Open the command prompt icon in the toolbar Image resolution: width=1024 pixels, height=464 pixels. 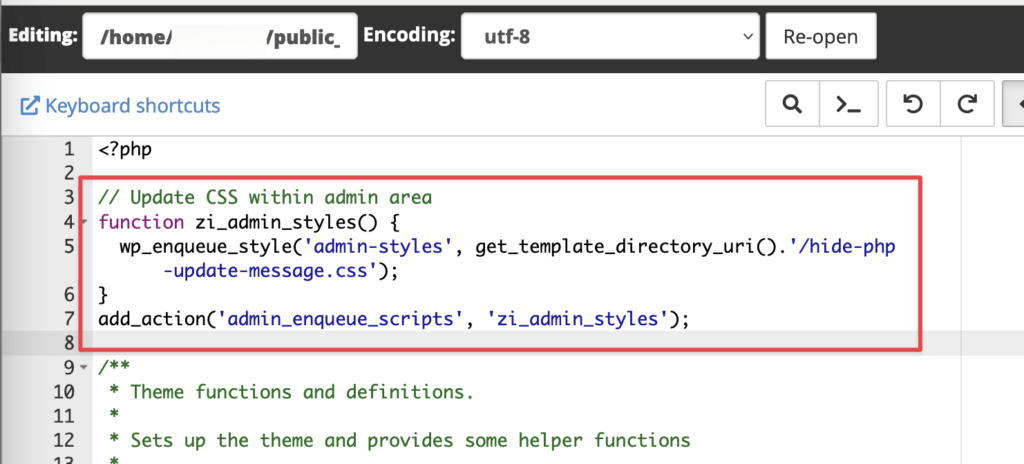(849, 104)
